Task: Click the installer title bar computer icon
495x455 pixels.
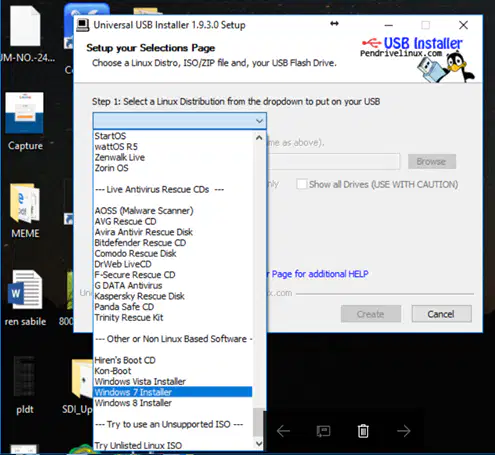Action: tap(83, 25)
